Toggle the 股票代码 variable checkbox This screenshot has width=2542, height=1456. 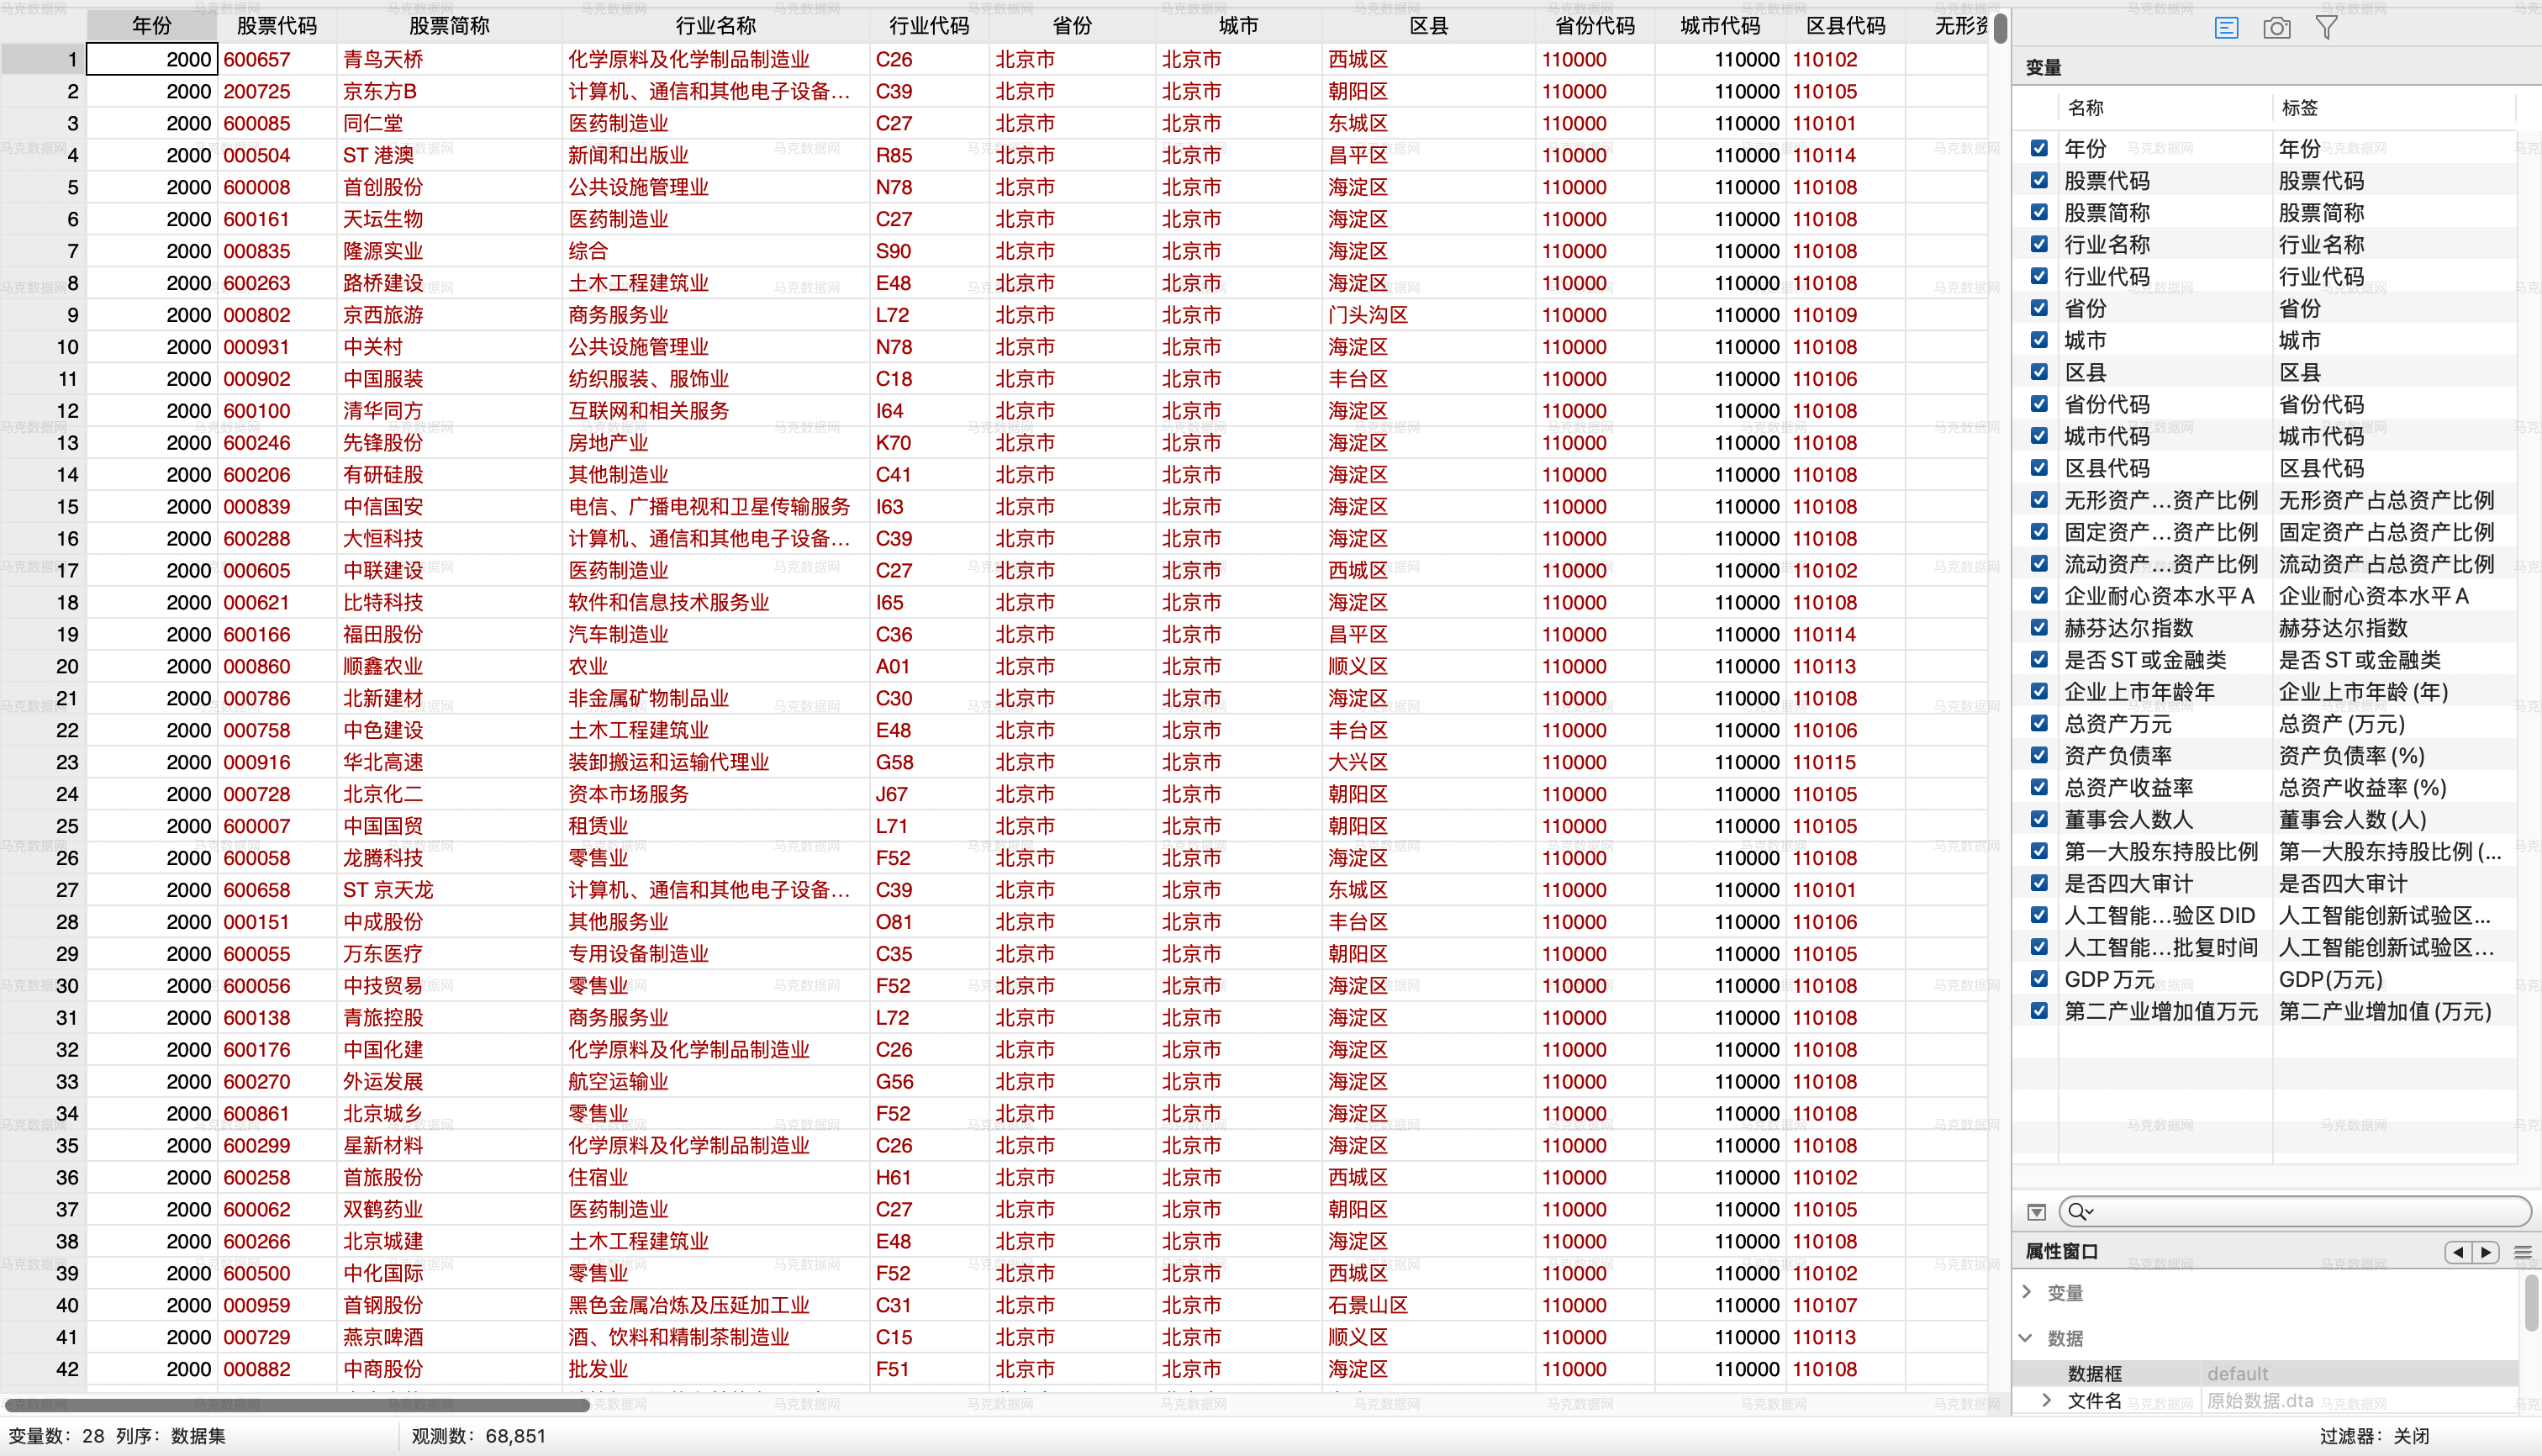pyautogui.click(x=2040, y=181)
